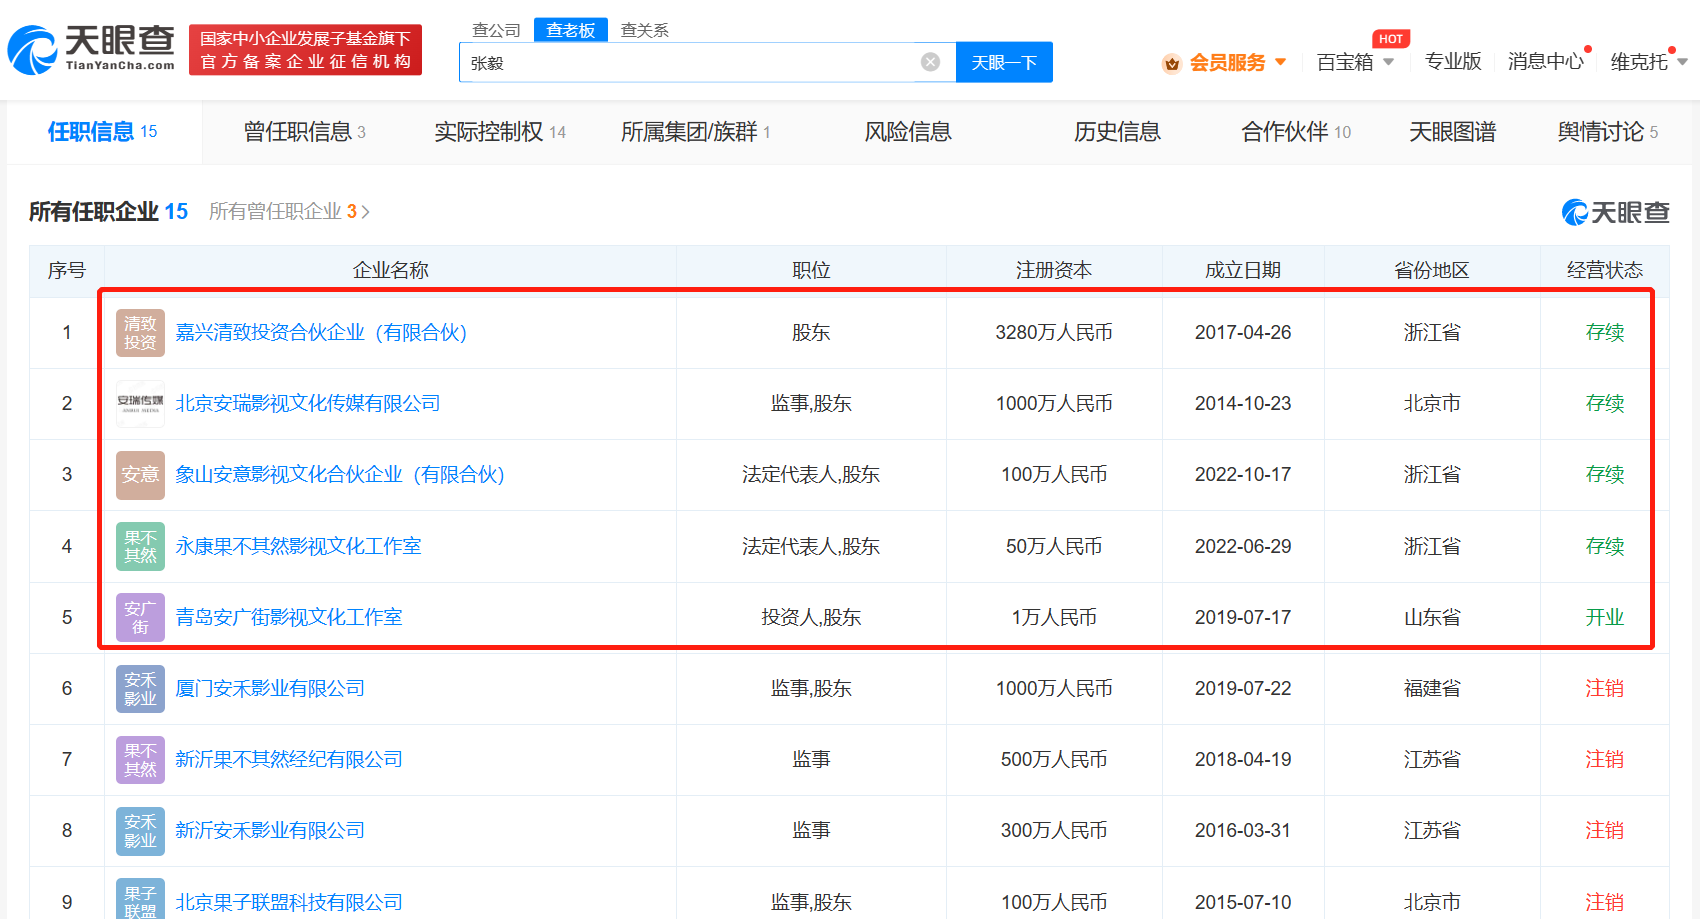Switch to the 查关系 tab

click(x=643, y=30)
